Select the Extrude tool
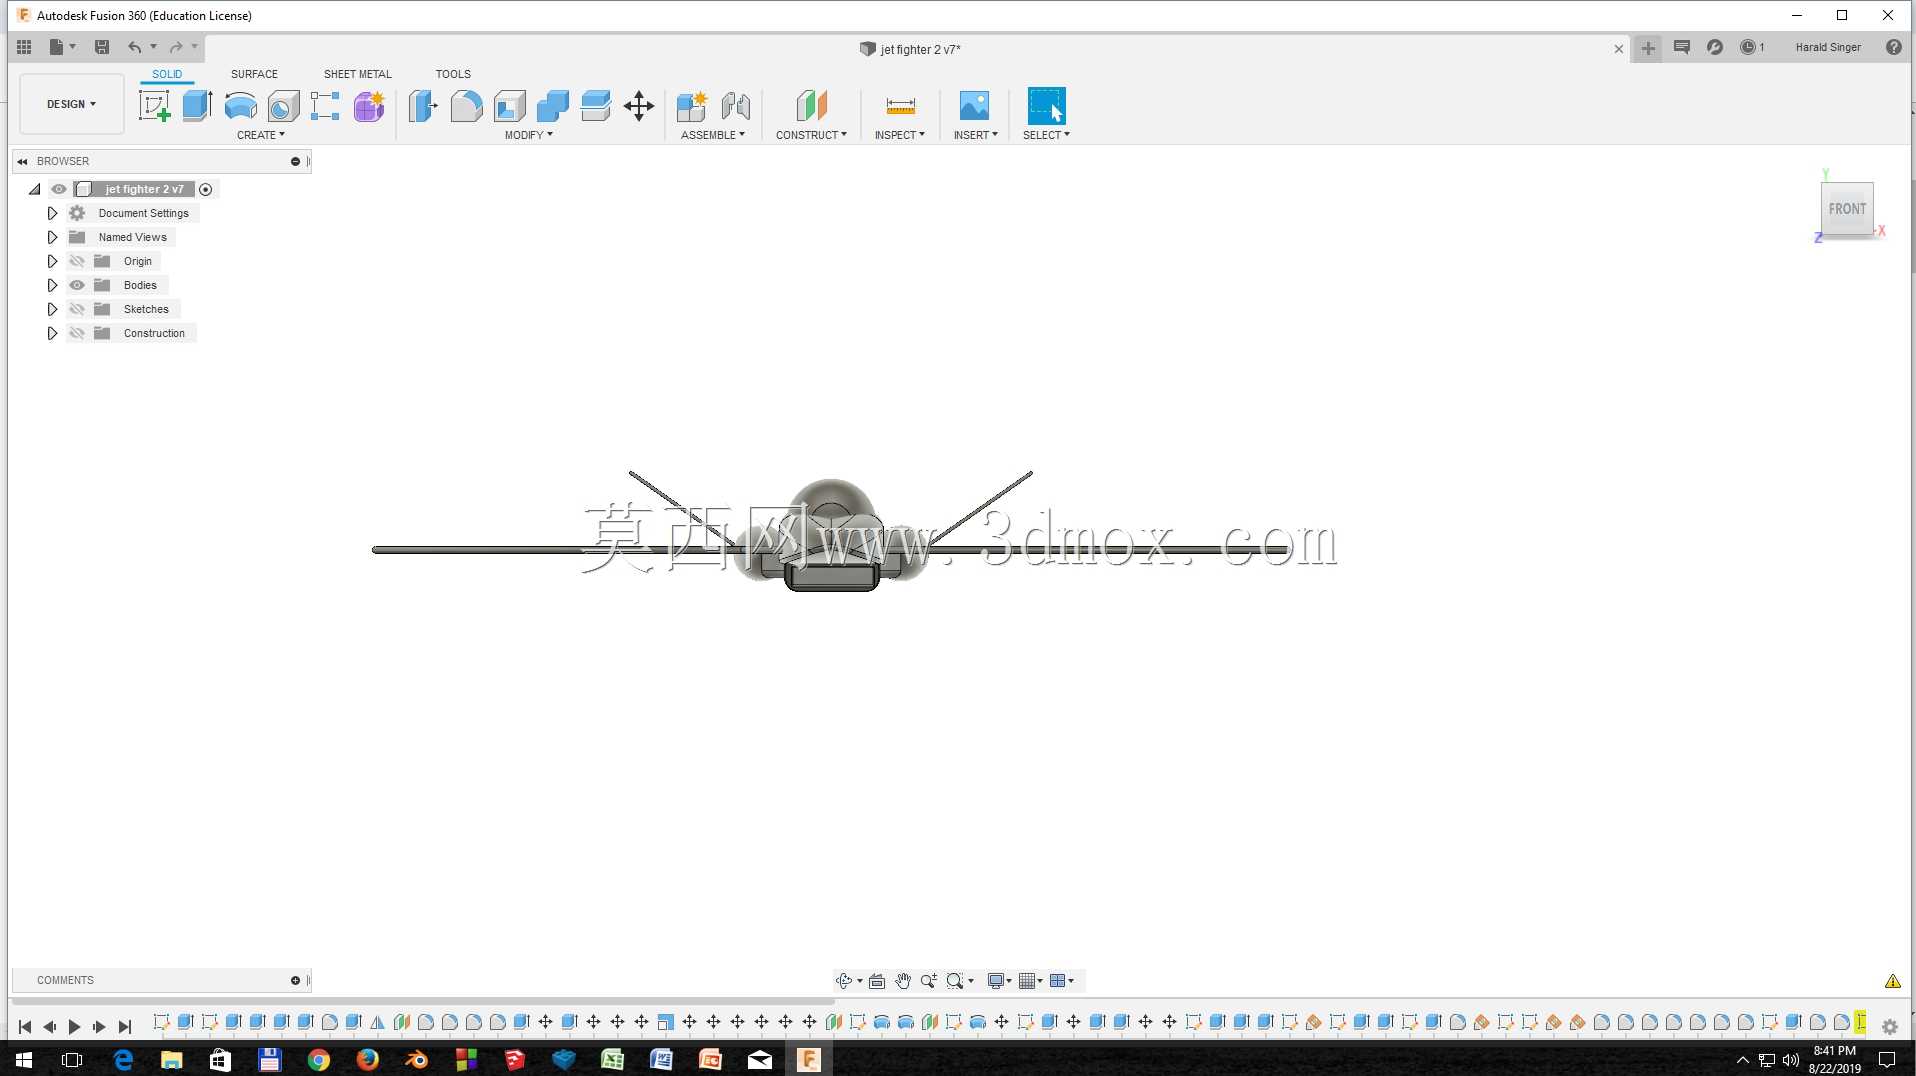 click(x=197, y=106)
